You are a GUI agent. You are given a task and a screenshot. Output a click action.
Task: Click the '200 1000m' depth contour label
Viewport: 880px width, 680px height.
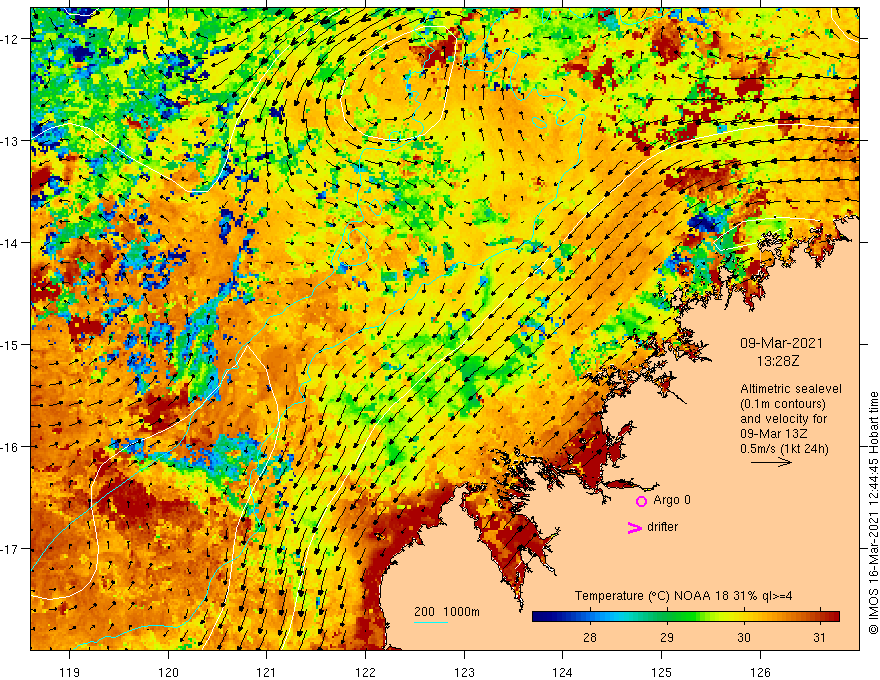pos(447,612)
